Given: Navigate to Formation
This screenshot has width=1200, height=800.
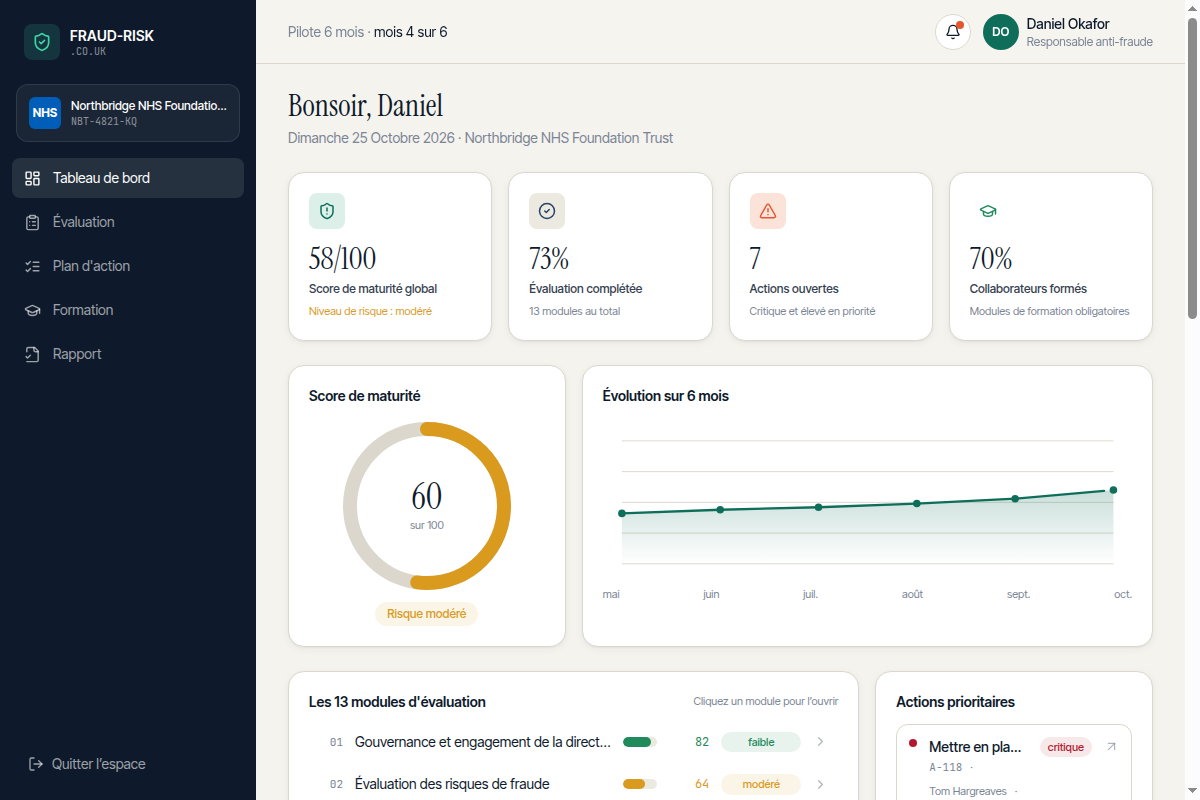Looking at the screenshot, I should [128, 310].
